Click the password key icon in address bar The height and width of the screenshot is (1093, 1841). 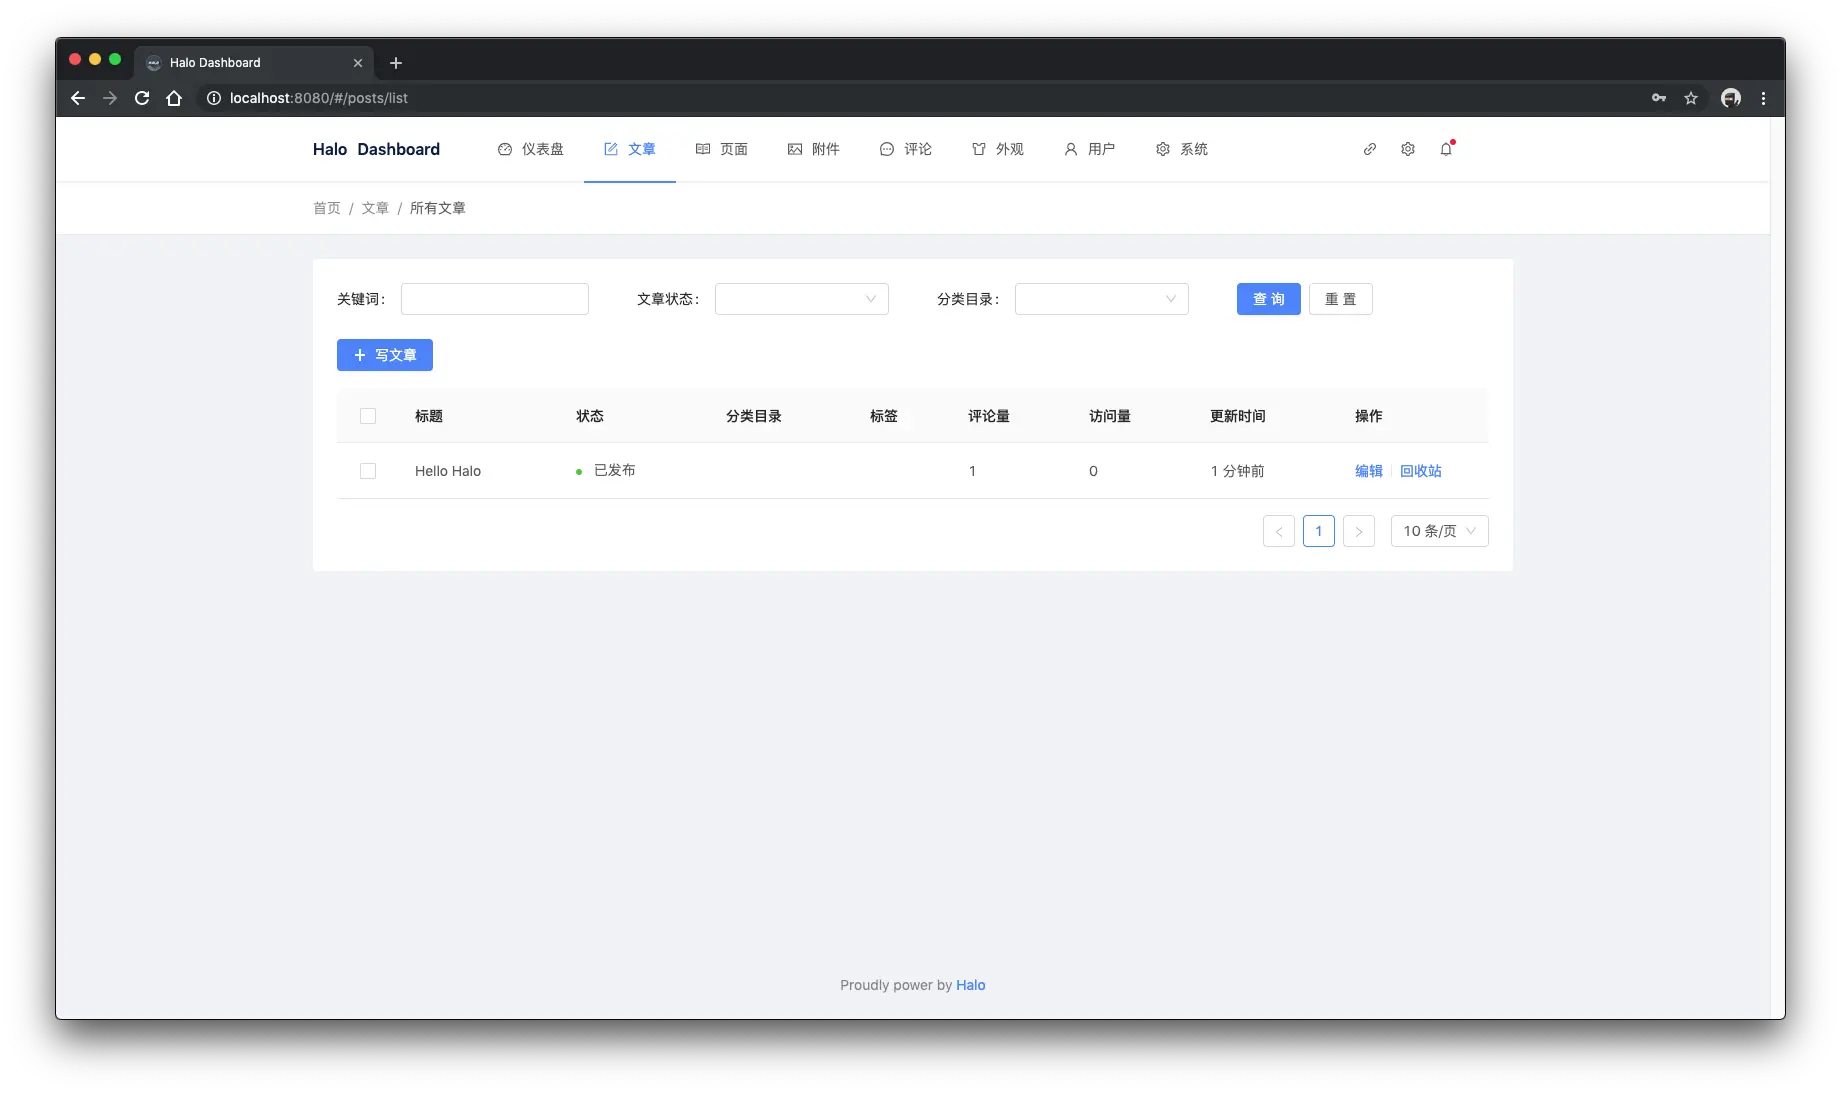(x=1659, y=98)
